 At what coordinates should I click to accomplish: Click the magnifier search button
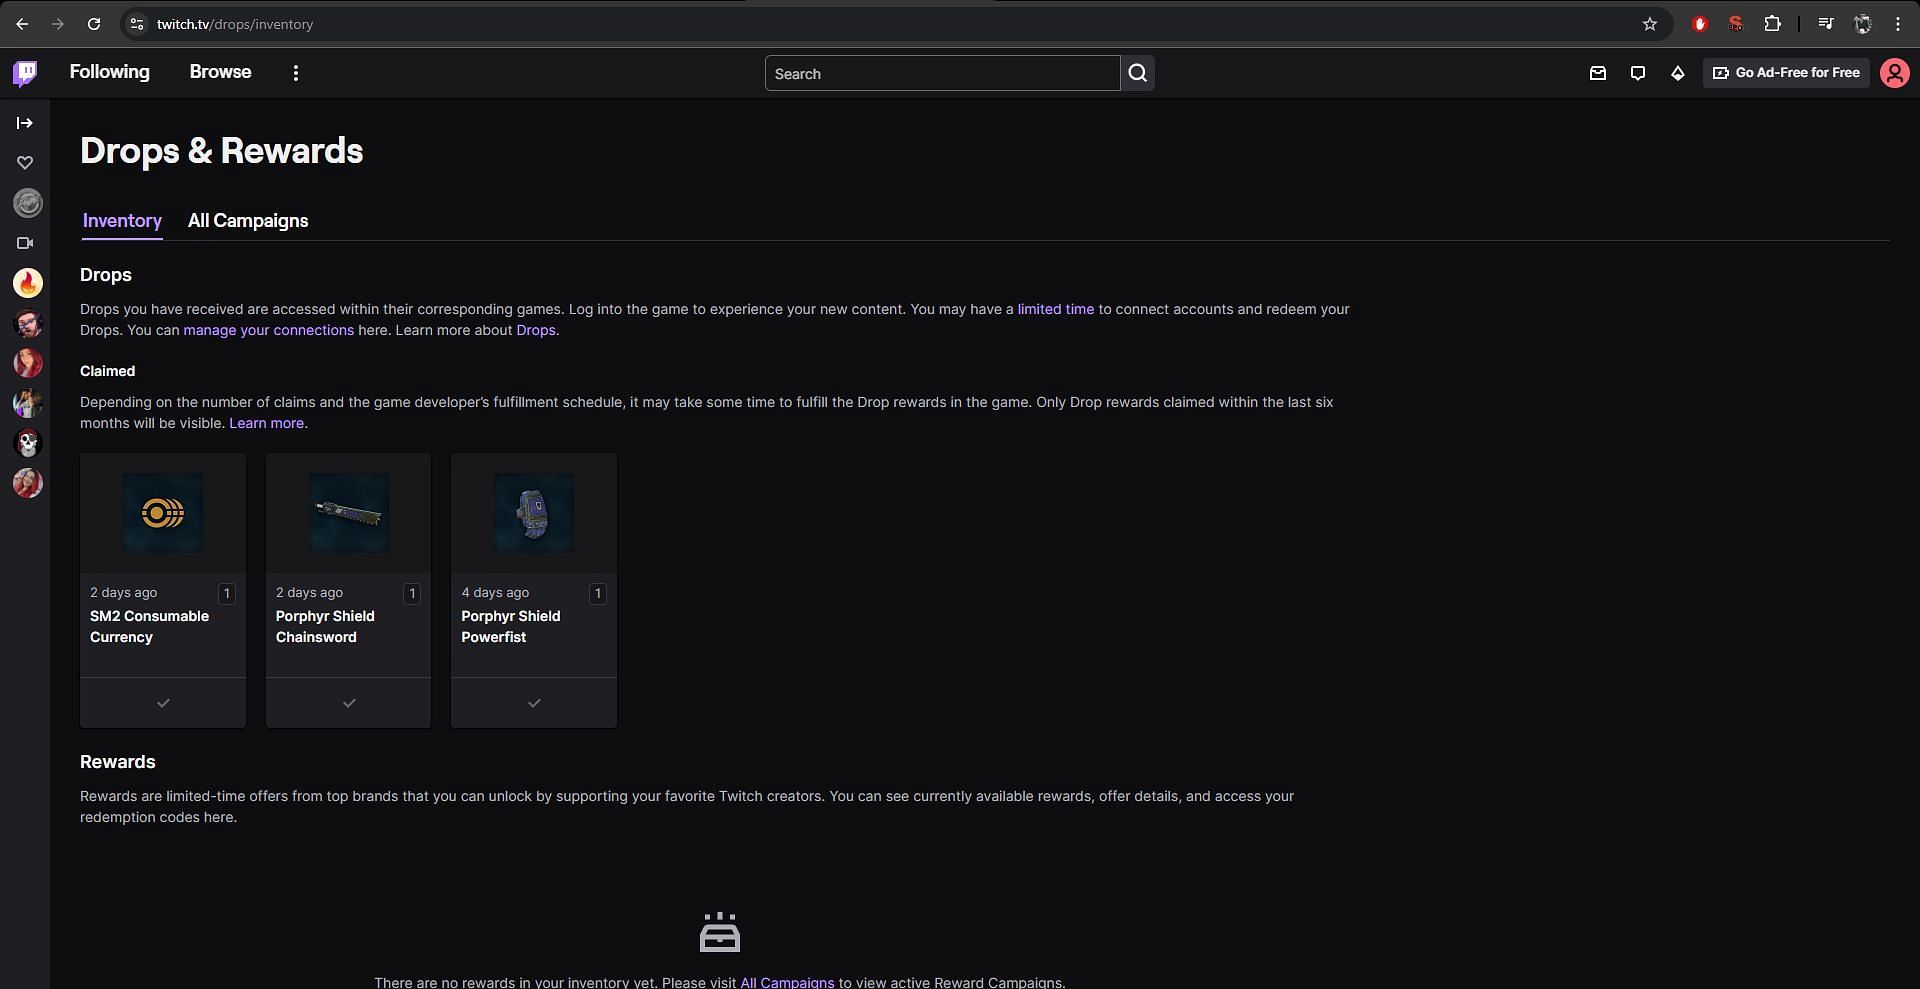point(1137,73)
